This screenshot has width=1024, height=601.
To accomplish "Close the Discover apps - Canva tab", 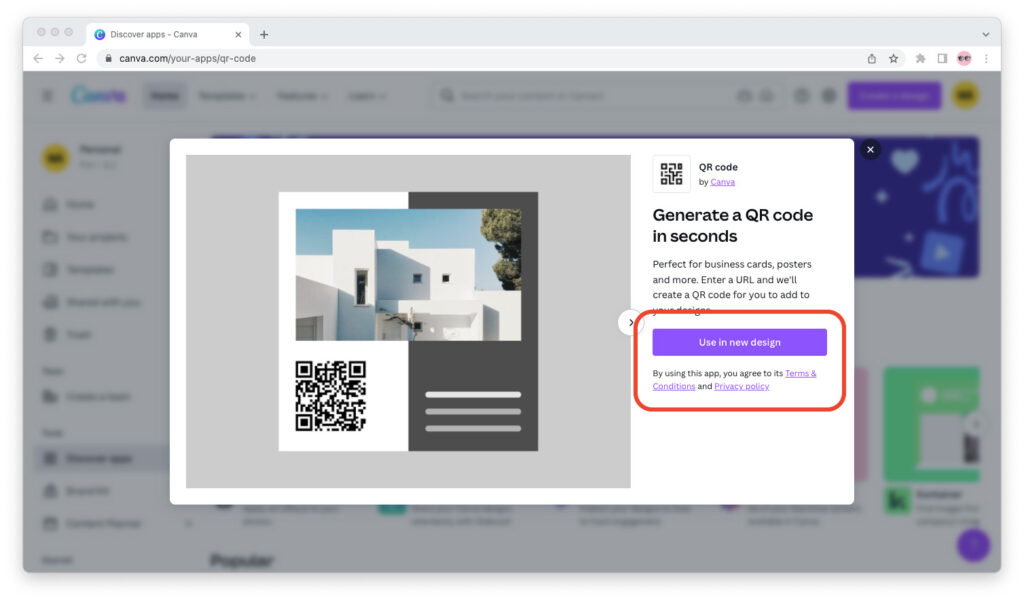I will click(x=238, y=35).
